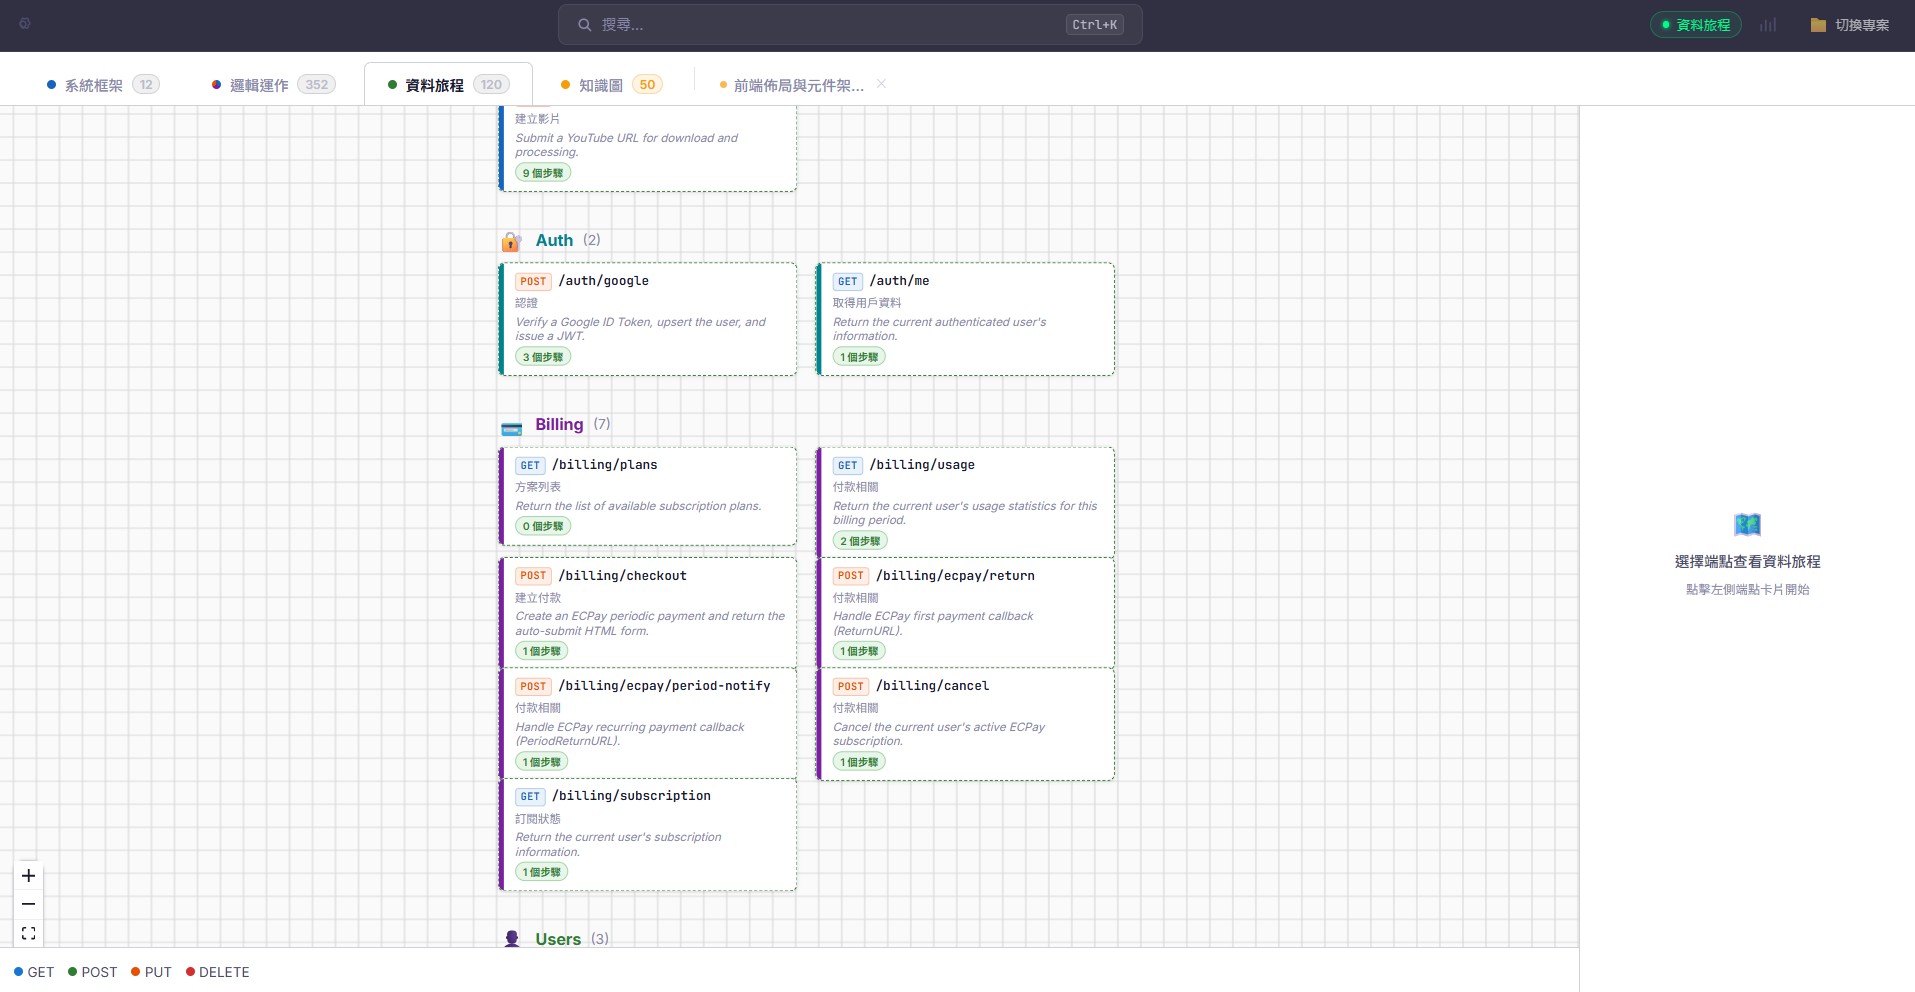Screen dimensions: 1915x992
Task: Toggle the POST filter in the bottom legend
Action: pyautogui.click(x=92, y=971)
